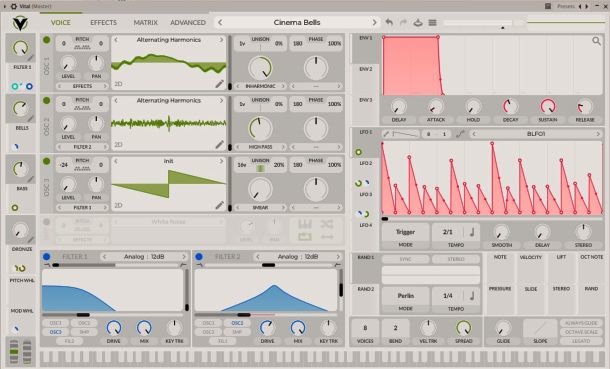Viewport: 610px width, 369px height.
Task: Next LFO shape arrow beside BLFO1
Action: tap(598, 134)
